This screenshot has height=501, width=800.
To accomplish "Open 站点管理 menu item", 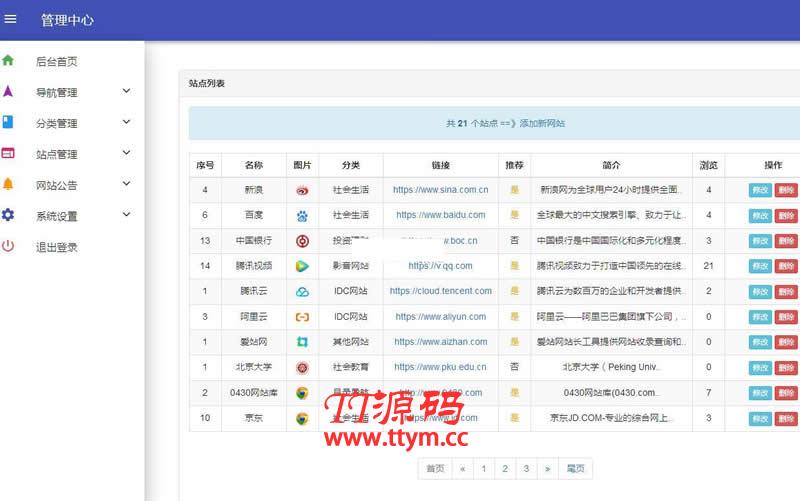I will click(x=57, y=154).
